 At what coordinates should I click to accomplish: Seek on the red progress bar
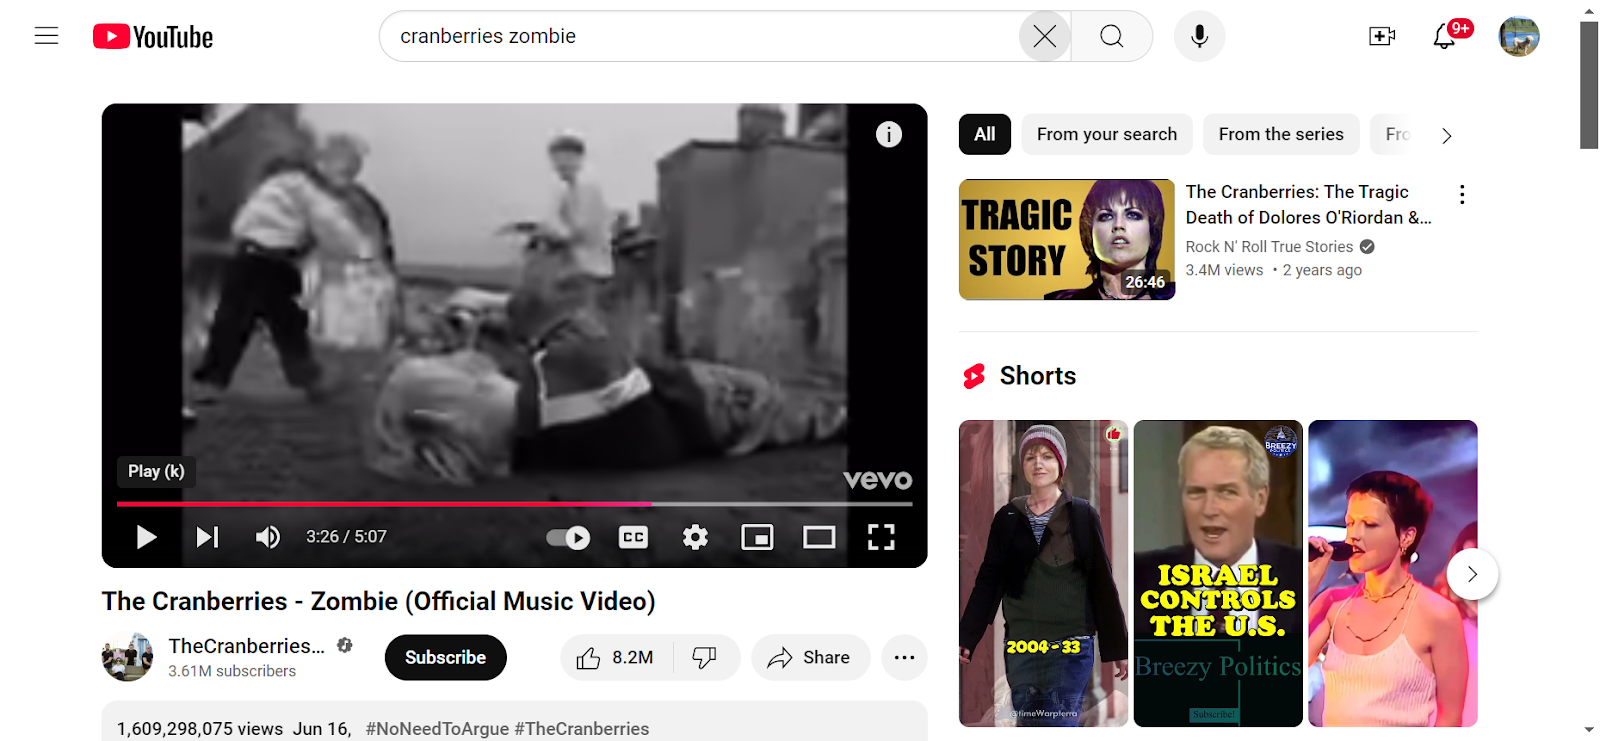(514, 504)
